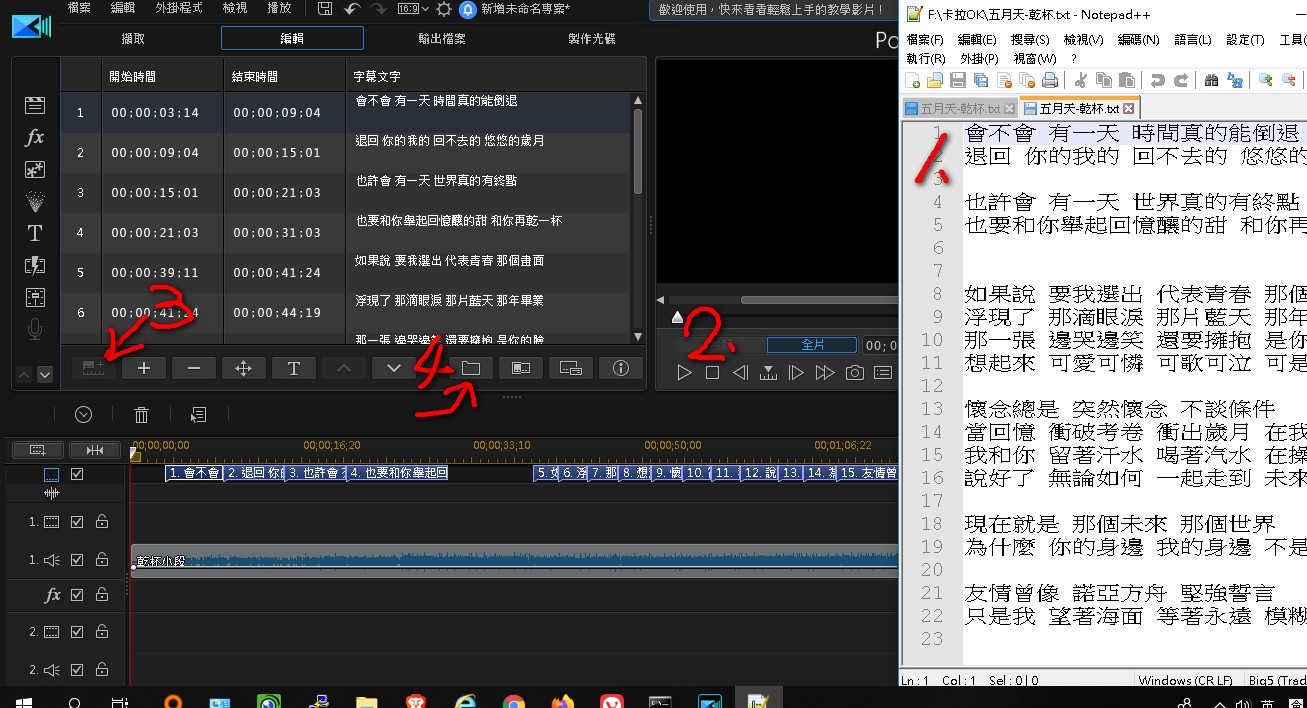Click the trash delete icon above timeline
The width and height of the screenshot is (1307, 708).
pos(142,414)
